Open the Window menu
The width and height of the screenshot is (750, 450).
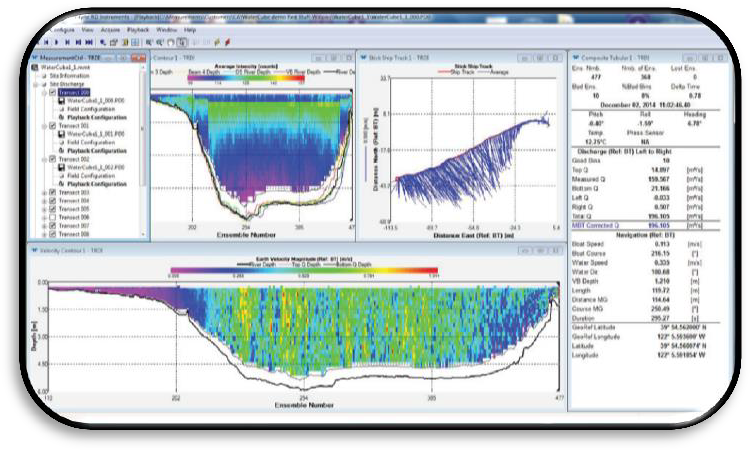pos(167,31)
